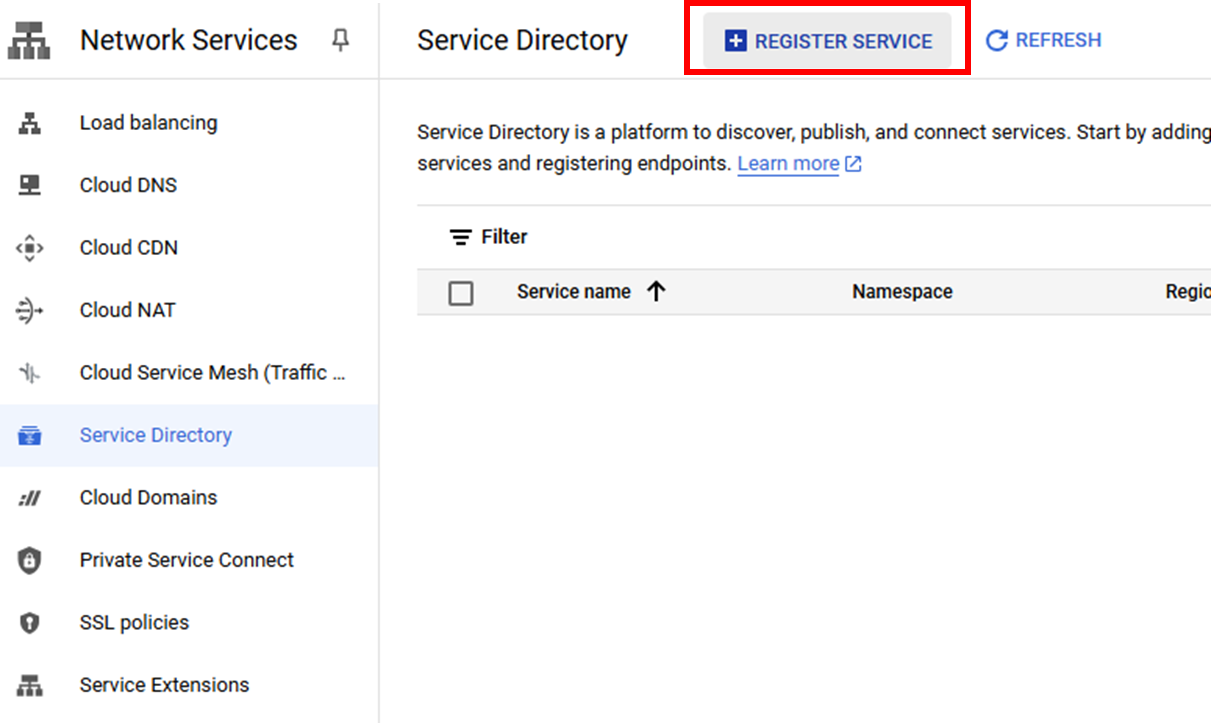1211x723 pixels.
Task: Navigate to Cloud NAT
Action: (127, 310)
